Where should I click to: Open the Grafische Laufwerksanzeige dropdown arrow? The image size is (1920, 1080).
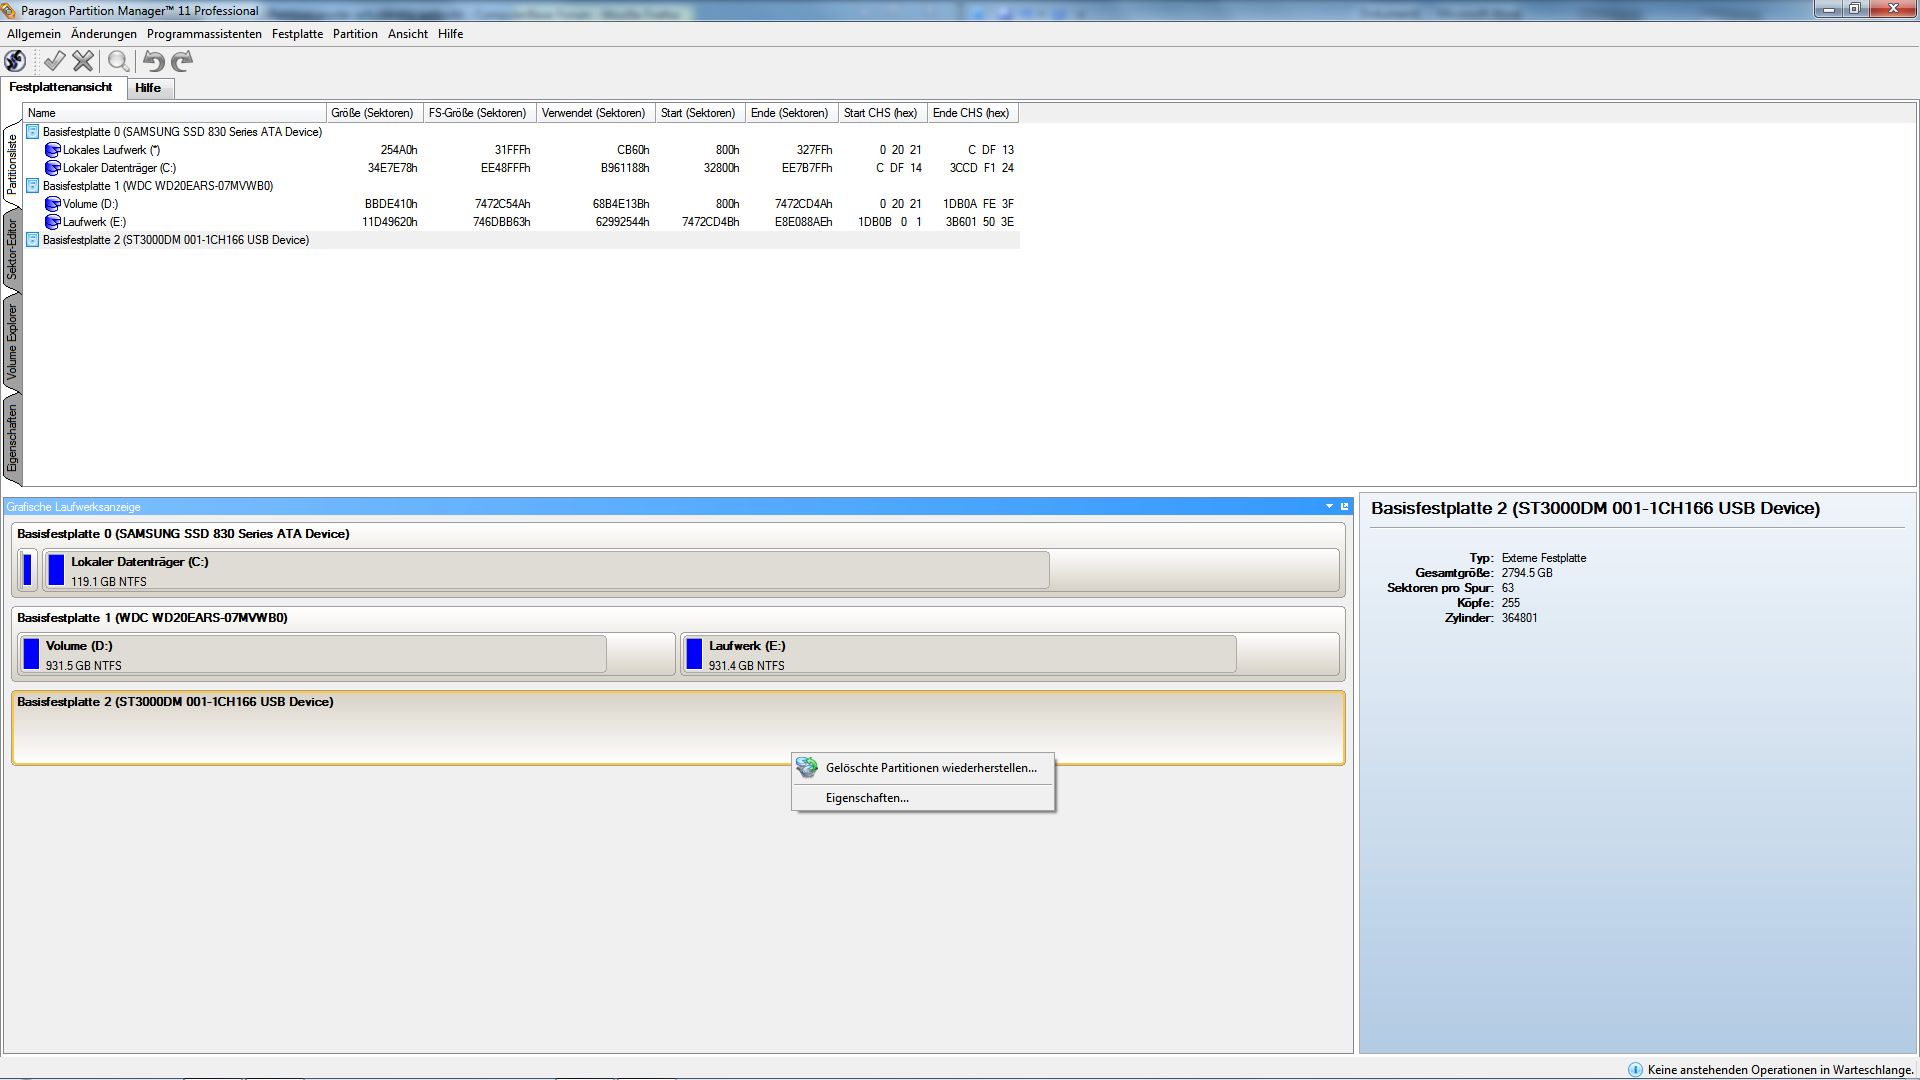coord(1329,507)
